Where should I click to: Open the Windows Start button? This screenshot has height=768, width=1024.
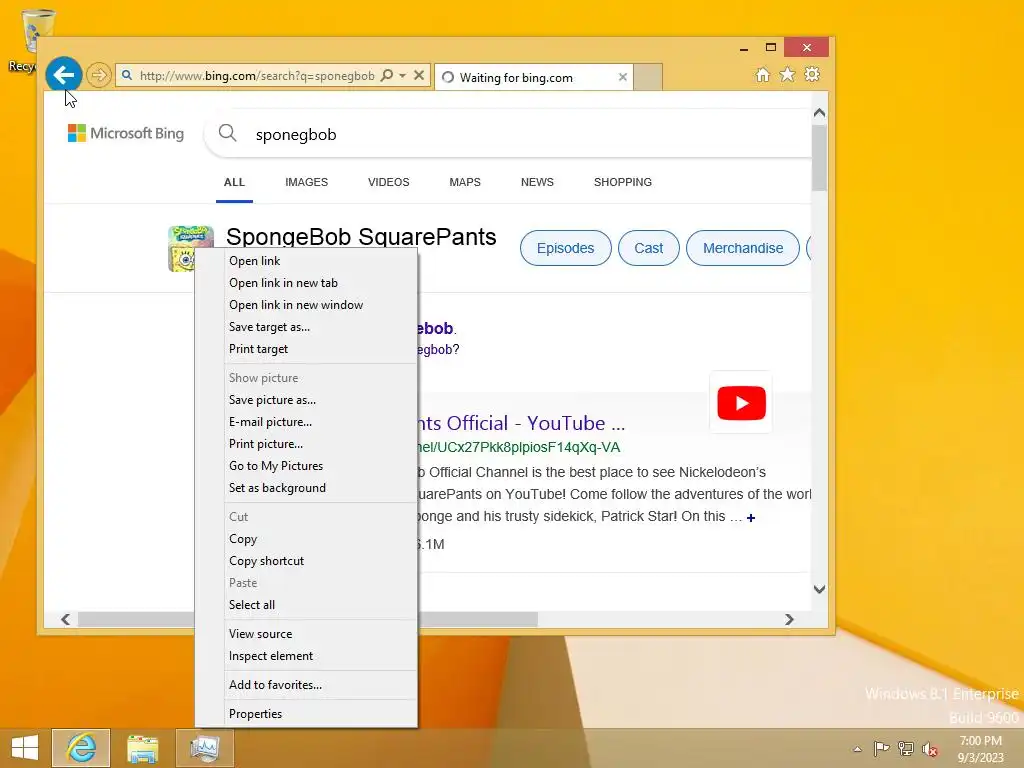[x=25, y=748]
